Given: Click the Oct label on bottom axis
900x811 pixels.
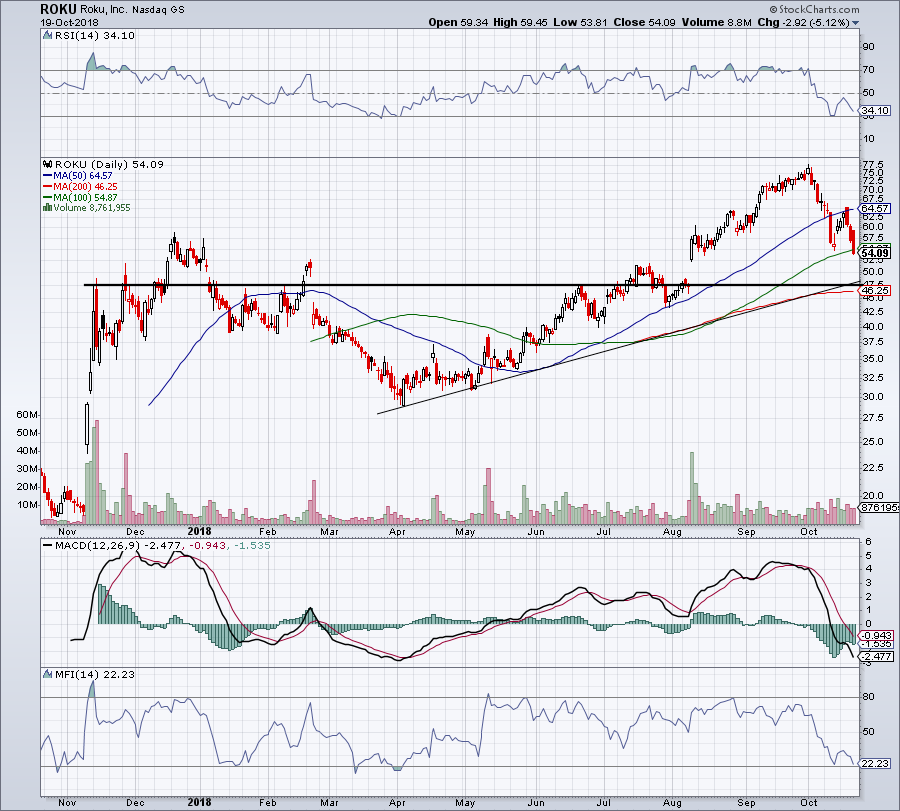Looking at the screenshot, I should [809, 802].
